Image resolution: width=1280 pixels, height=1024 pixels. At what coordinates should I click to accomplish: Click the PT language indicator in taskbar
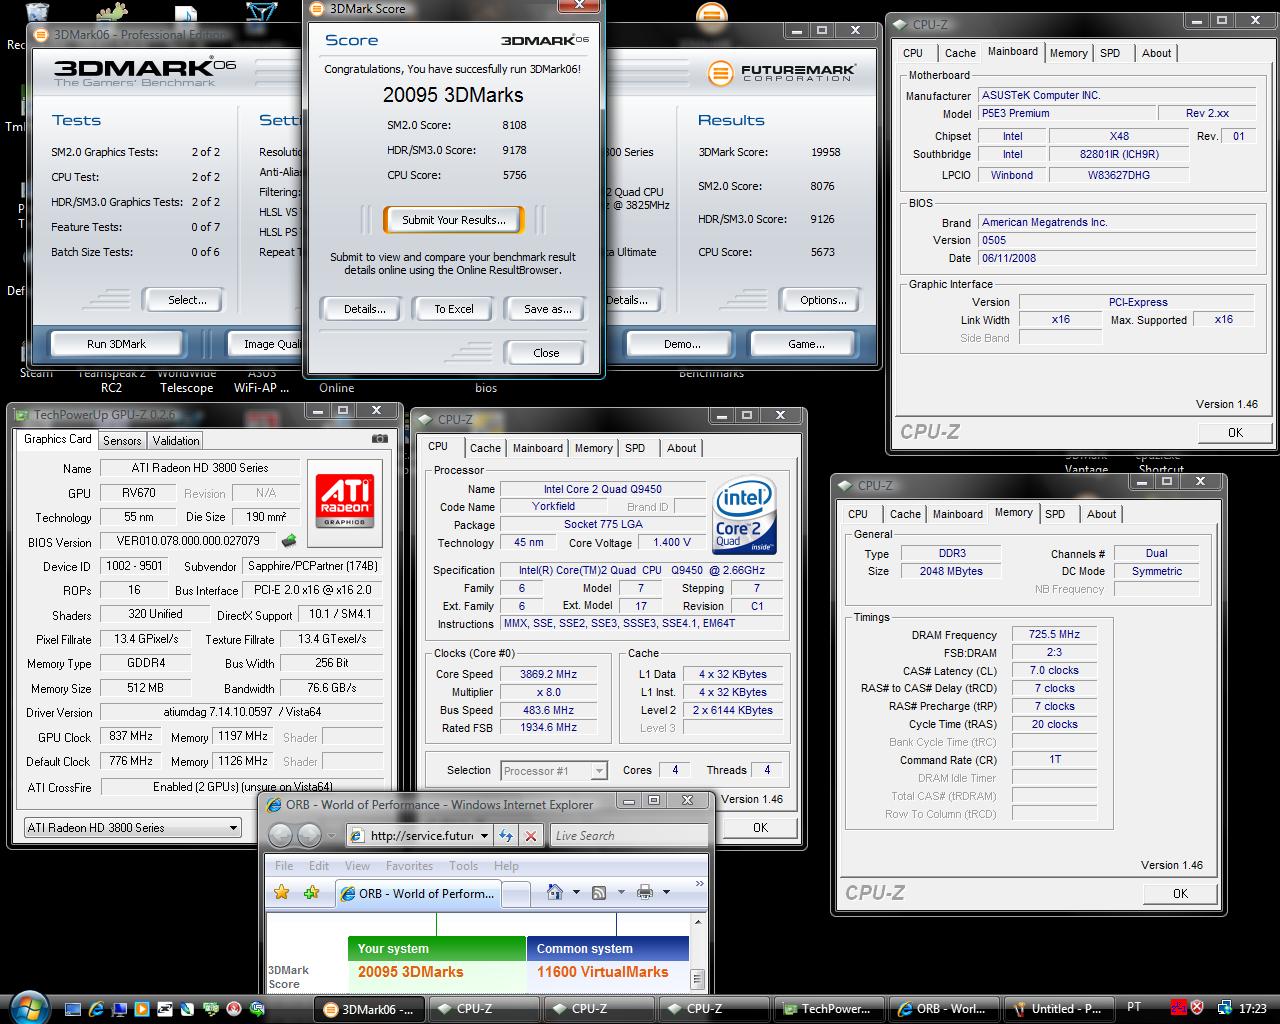(x=1134, y=1009)
